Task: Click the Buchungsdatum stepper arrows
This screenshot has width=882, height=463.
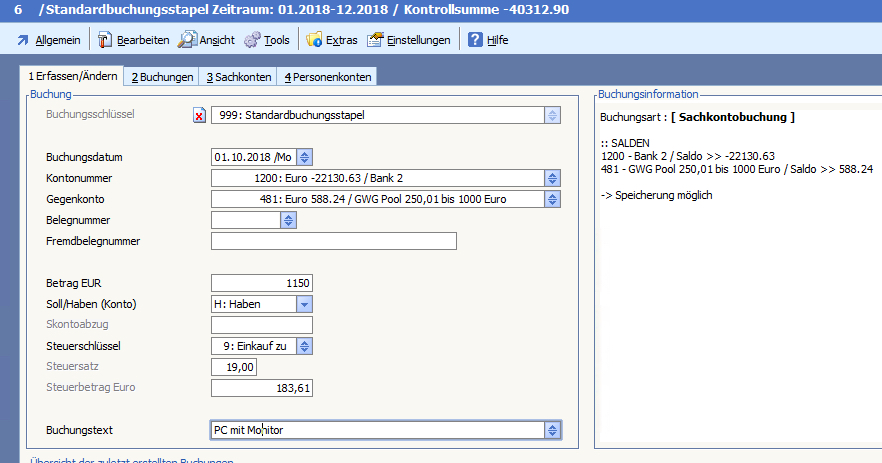Action: coord(305,157)
